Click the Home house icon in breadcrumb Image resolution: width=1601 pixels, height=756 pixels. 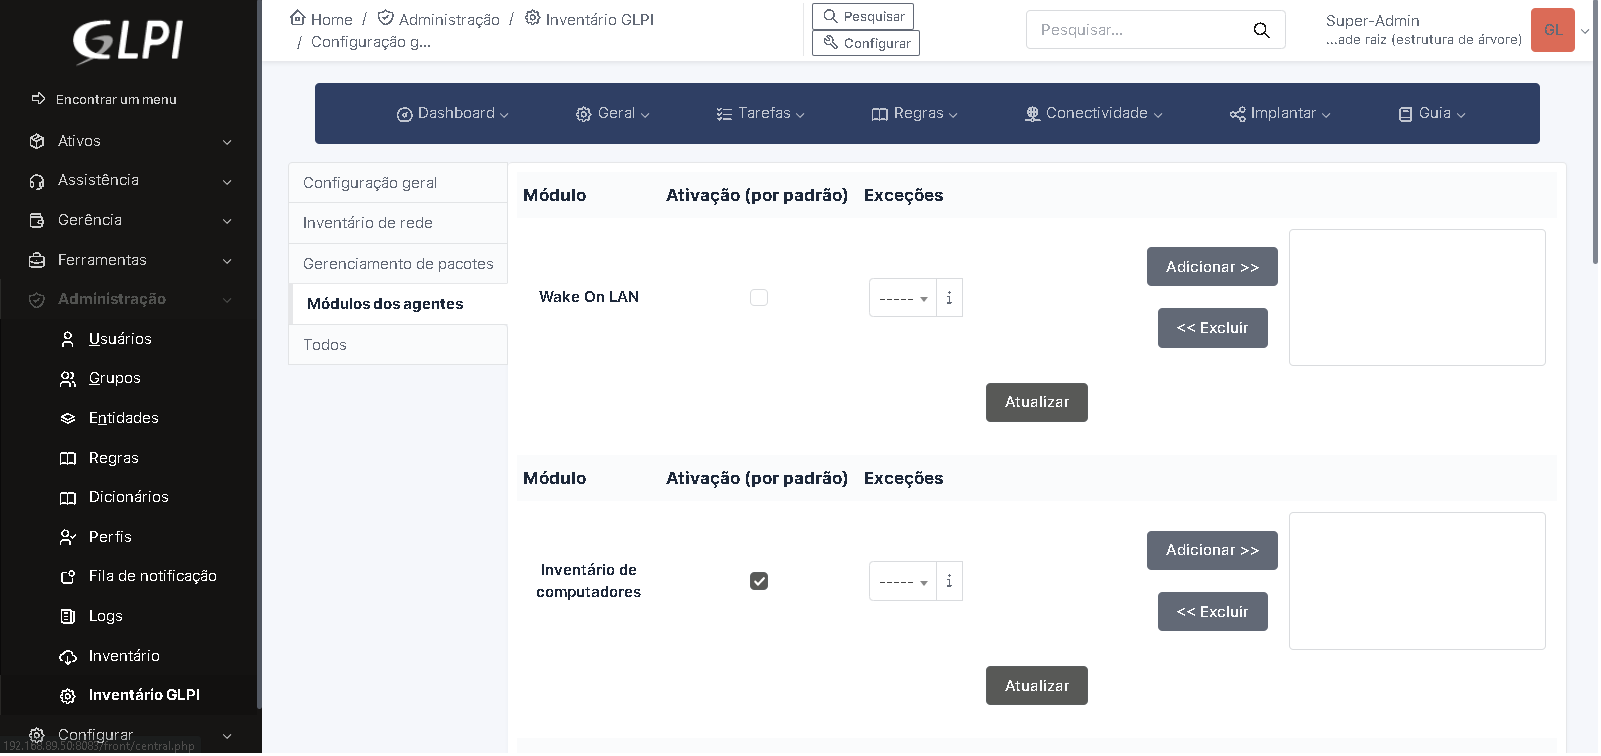coord(297,18)
